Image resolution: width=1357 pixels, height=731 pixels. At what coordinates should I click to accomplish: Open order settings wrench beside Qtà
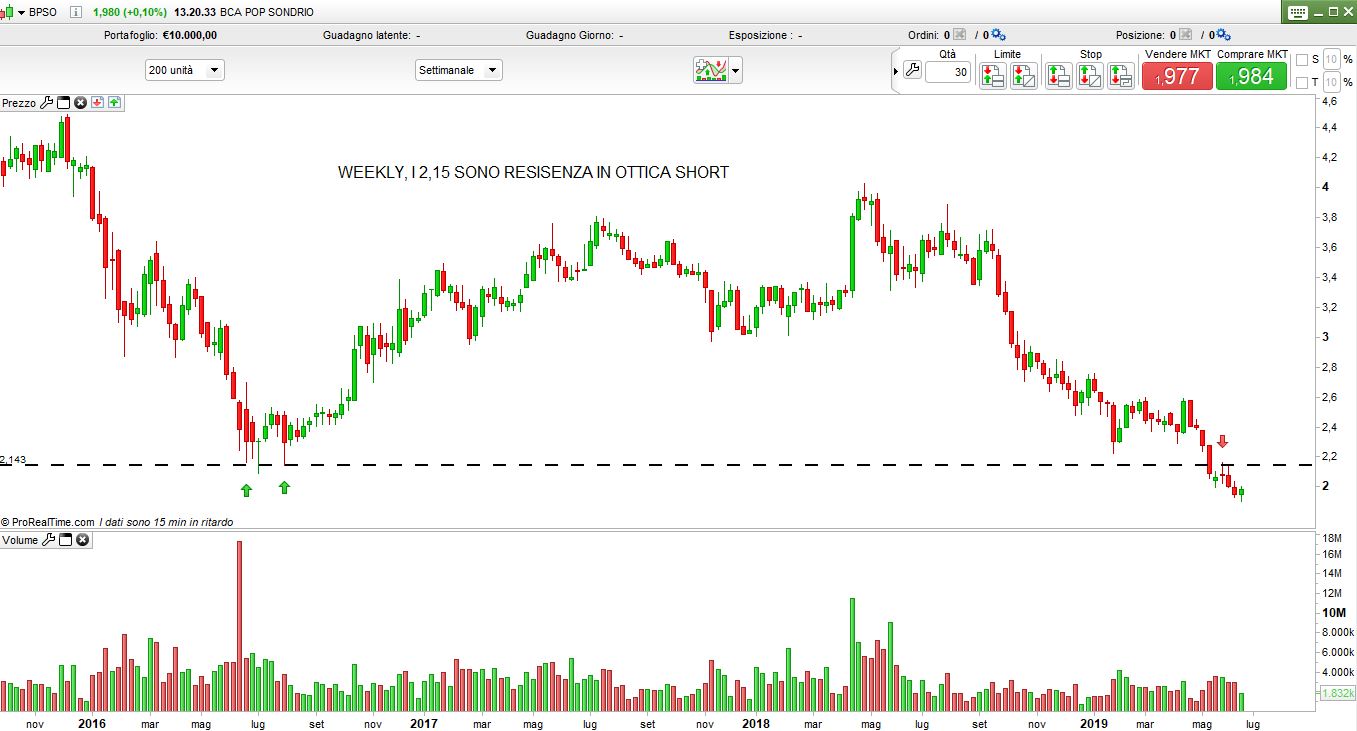tap(911, 70)
